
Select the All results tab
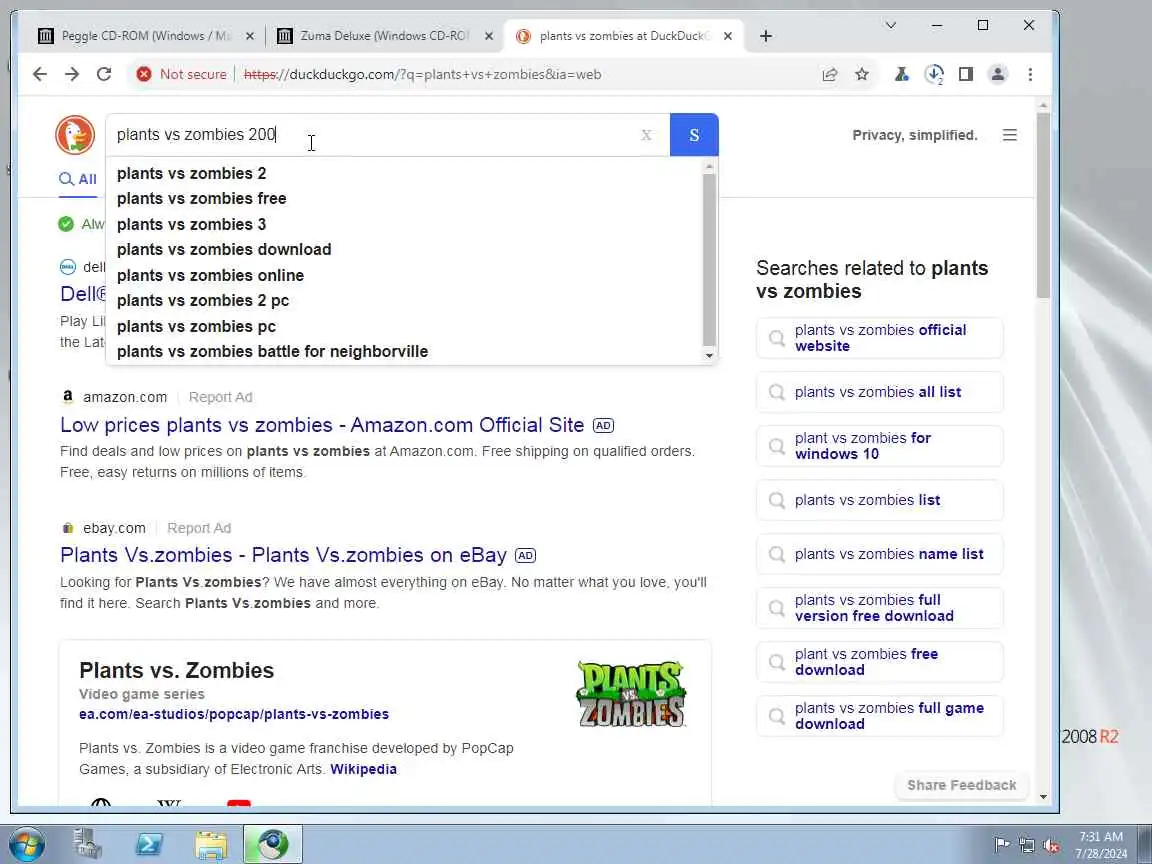tap(78, 179)
